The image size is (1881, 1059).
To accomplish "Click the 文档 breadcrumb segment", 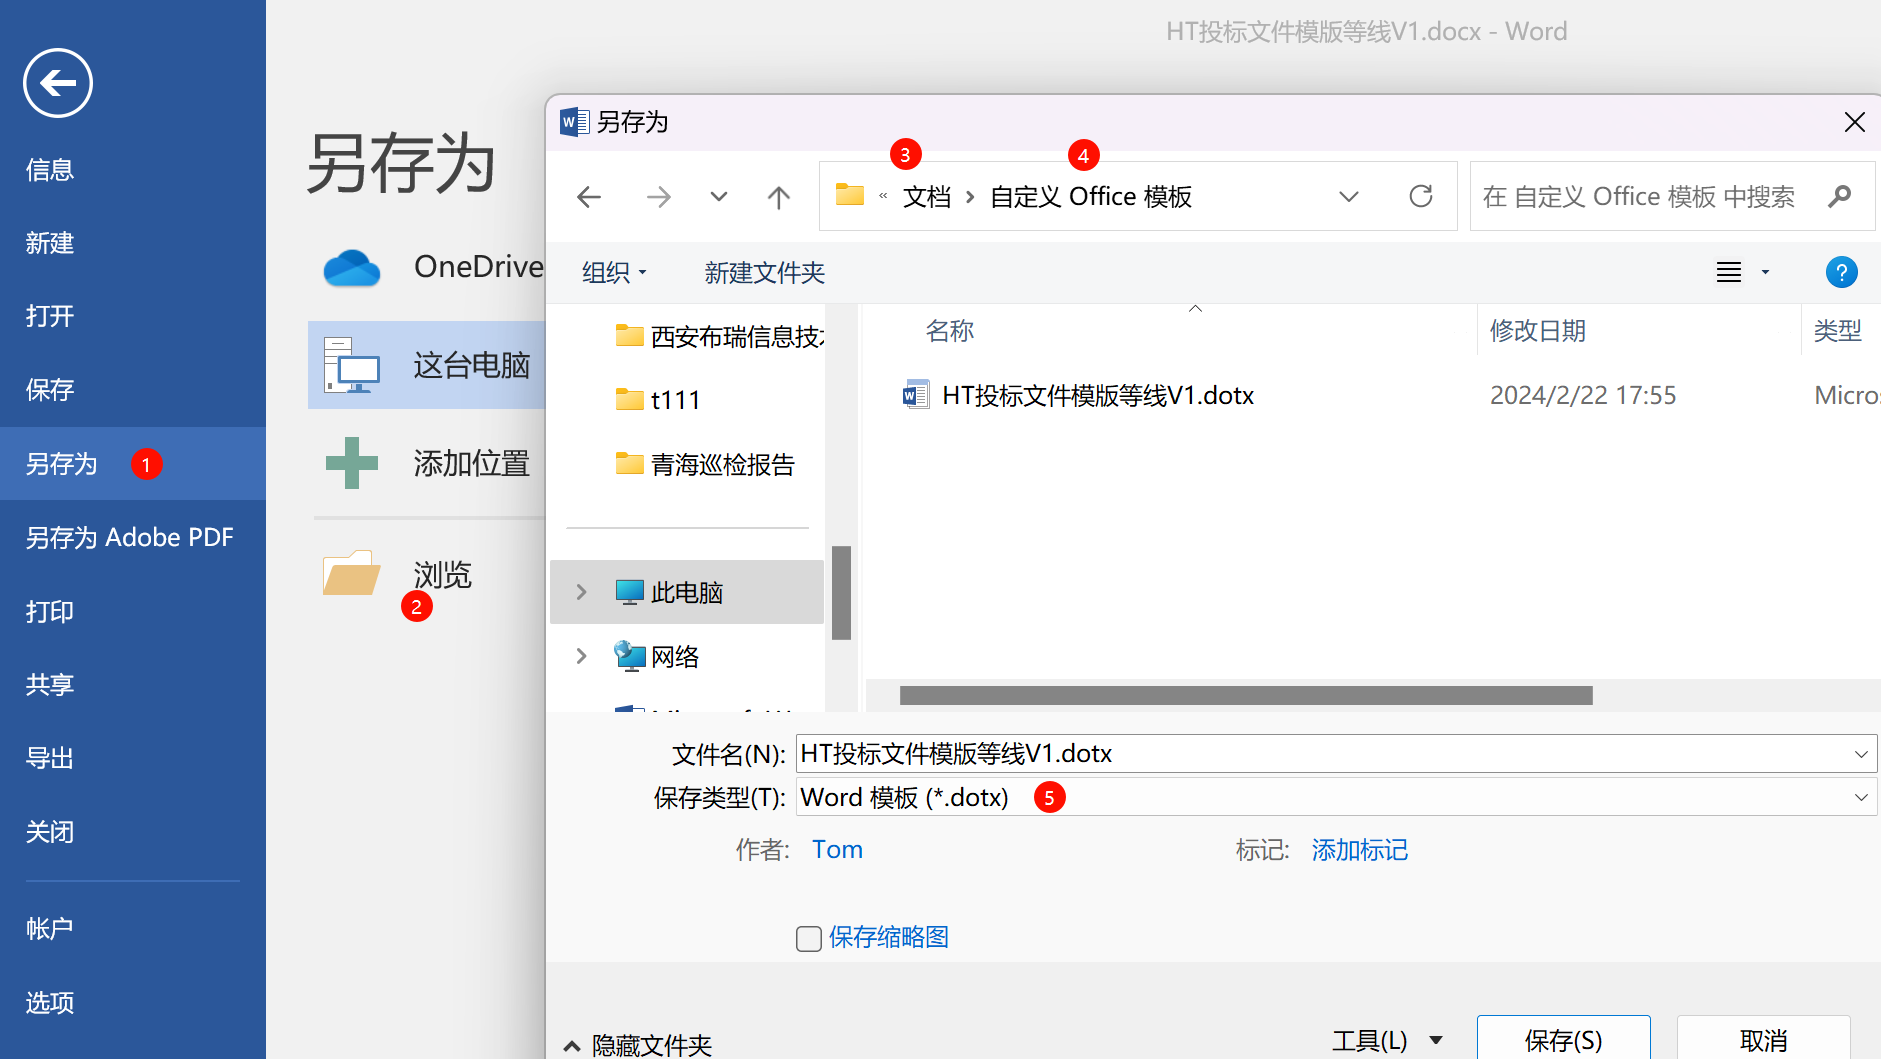I will (x=927, y=197).
